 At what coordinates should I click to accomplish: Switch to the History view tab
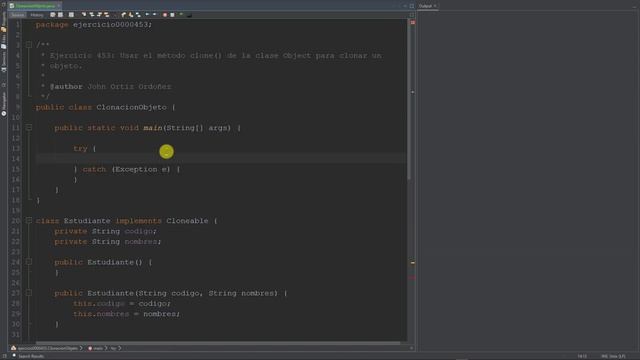37,15
